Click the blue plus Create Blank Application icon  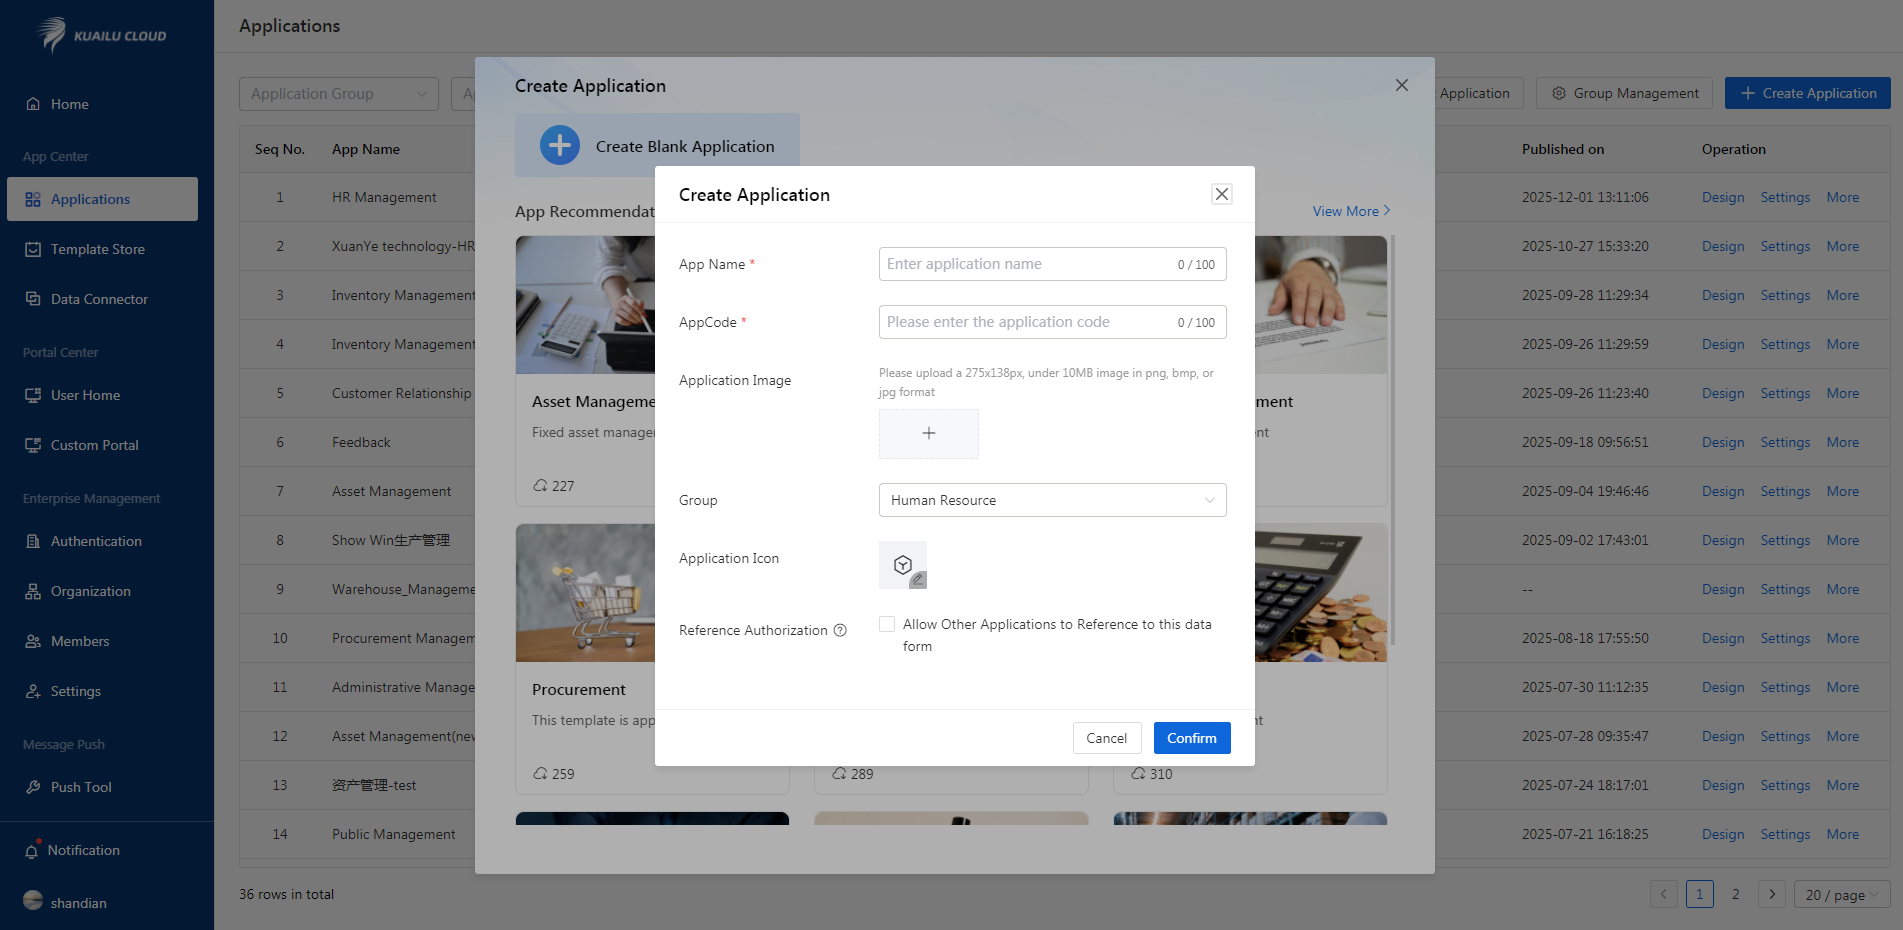pos(560,146)
